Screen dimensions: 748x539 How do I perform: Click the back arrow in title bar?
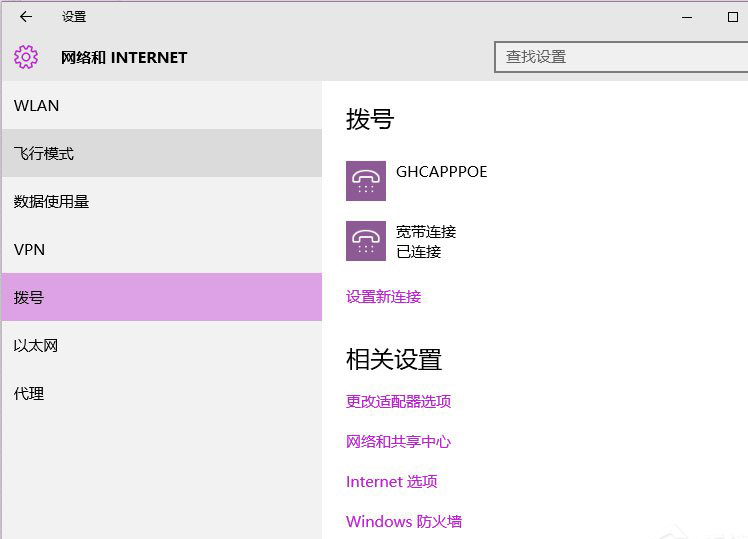(x=26, y=17)
